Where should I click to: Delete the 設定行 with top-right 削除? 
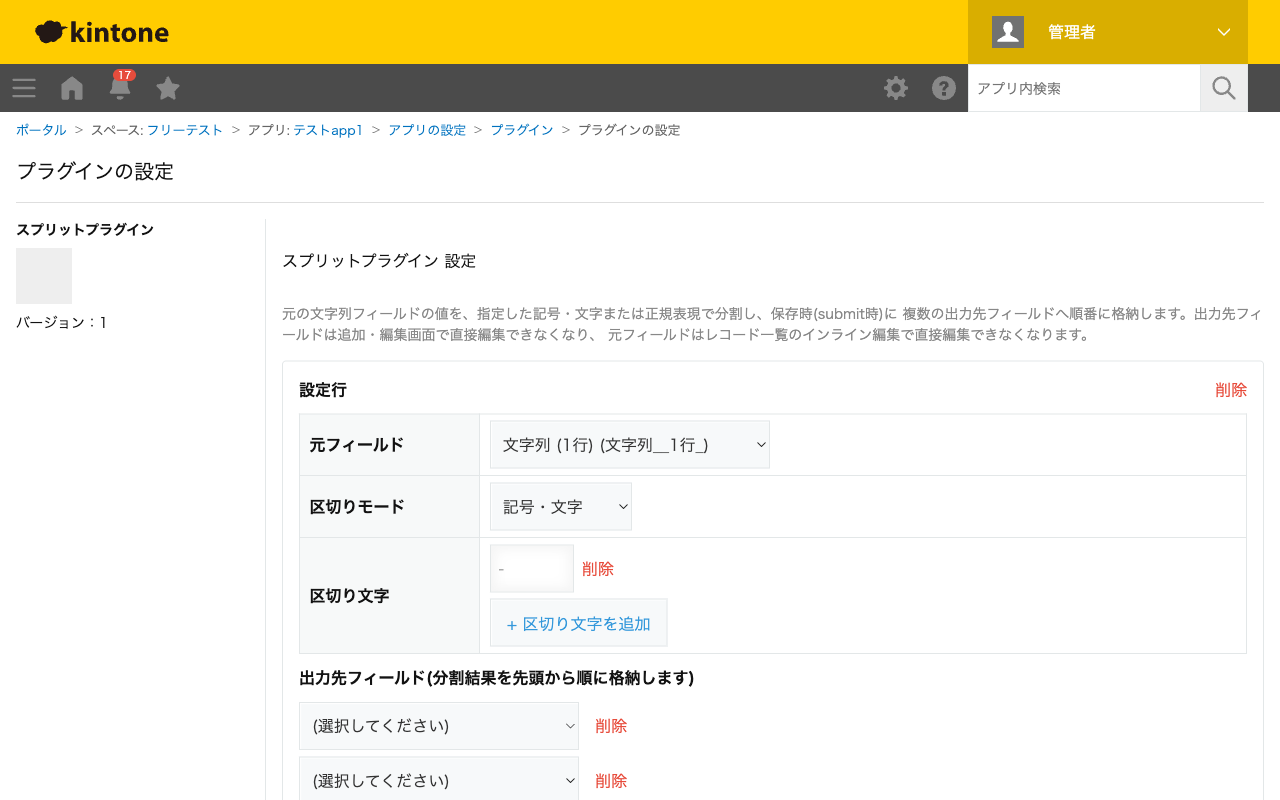pos(1231,390)
